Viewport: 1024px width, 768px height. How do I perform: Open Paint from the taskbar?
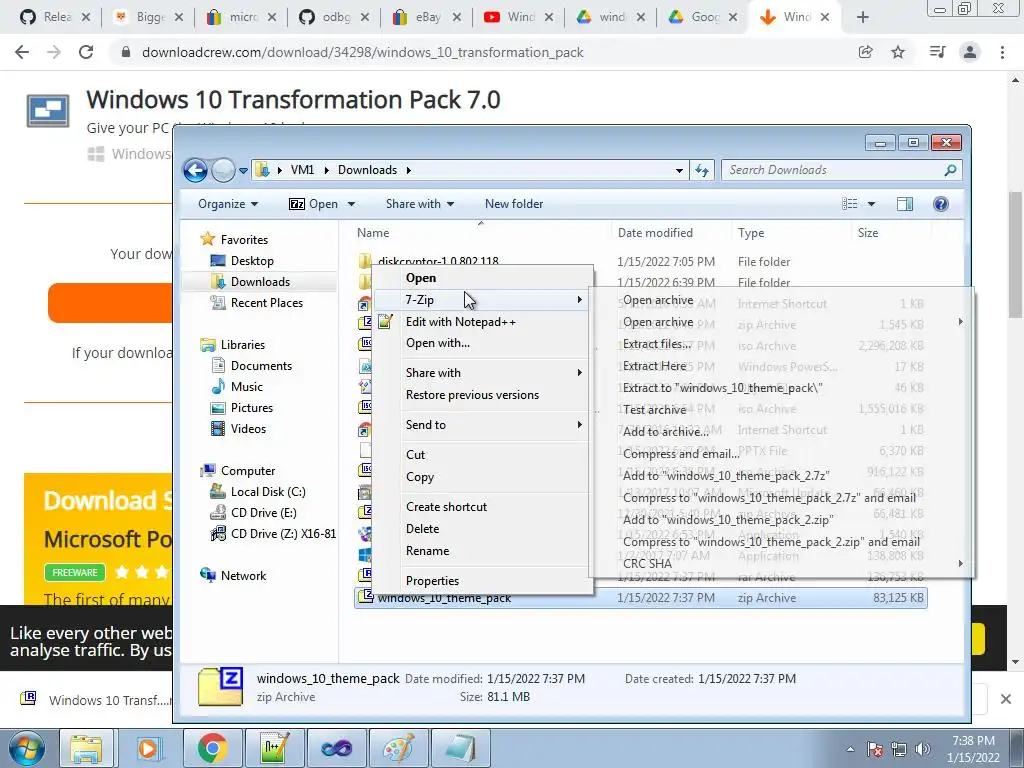coord(398,748)
